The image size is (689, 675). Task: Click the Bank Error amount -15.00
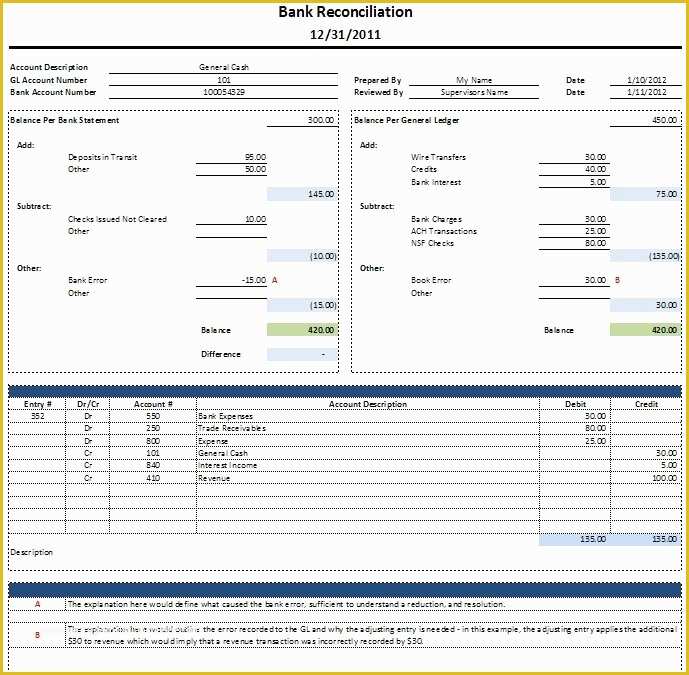231,280
